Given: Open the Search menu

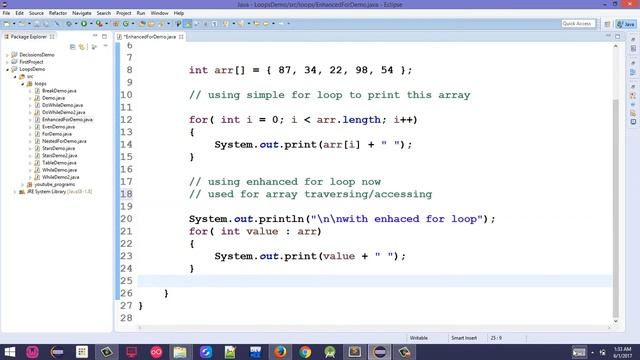Looking at the screenshot, I should coord(104,13).
